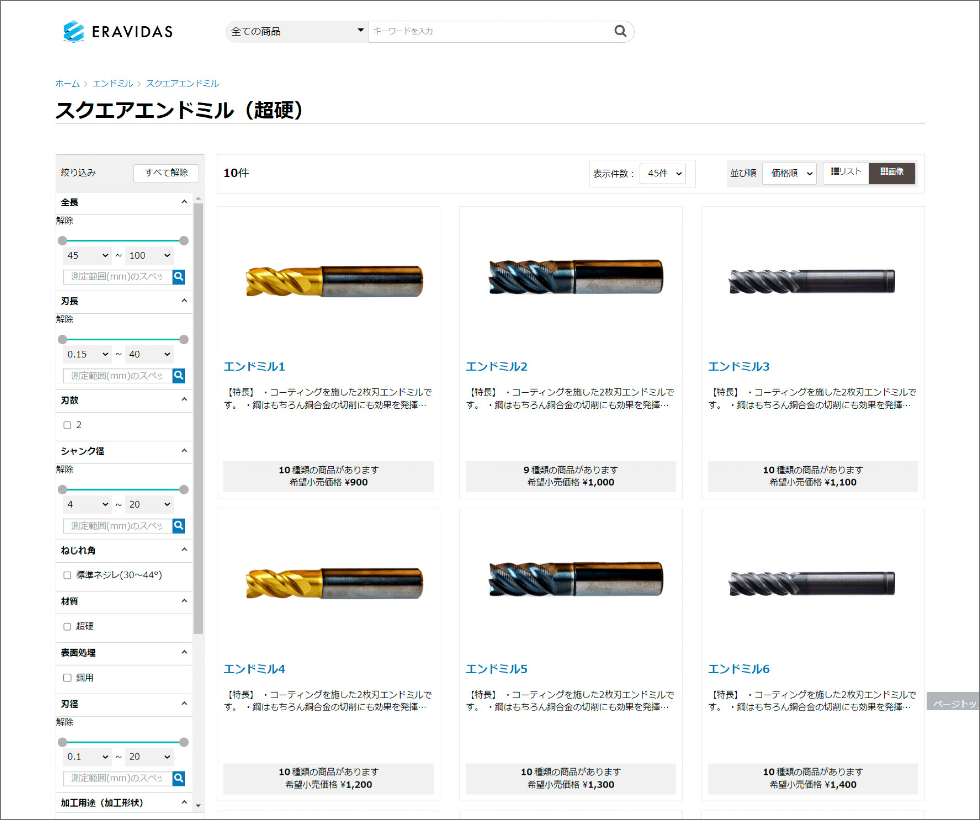Viewport: 980px width, 820px height.
Task: Click the スクエアエンドミル breadcrumb link
Action: pos(182,83)
